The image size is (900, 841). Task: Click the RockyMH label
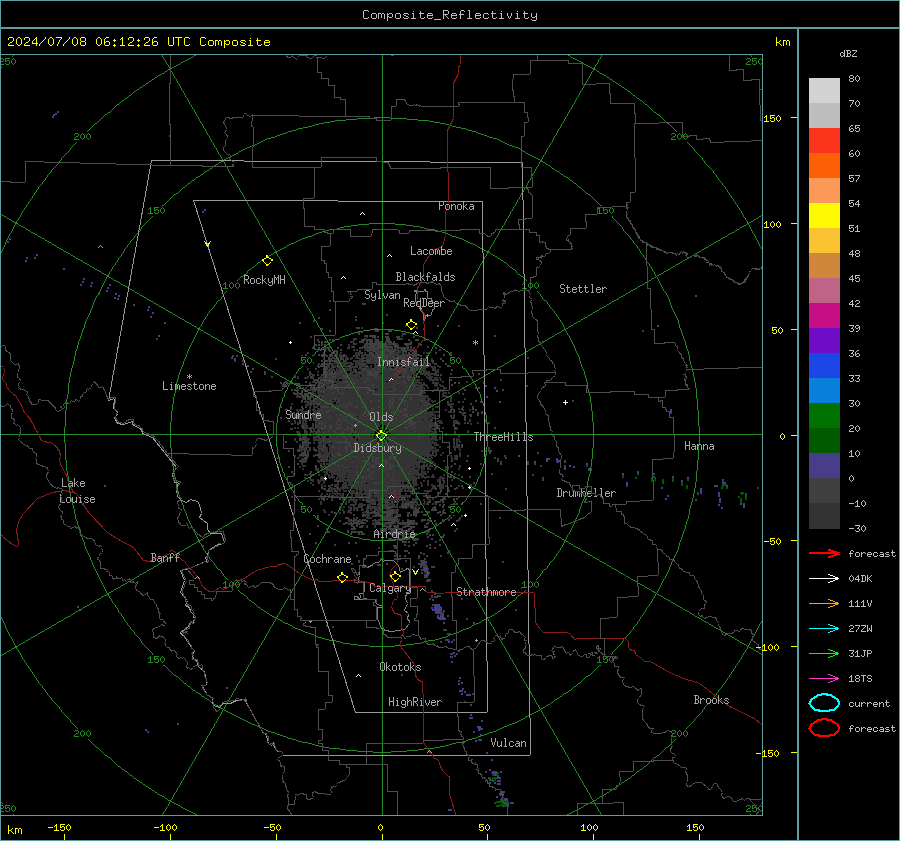[264, 280]
